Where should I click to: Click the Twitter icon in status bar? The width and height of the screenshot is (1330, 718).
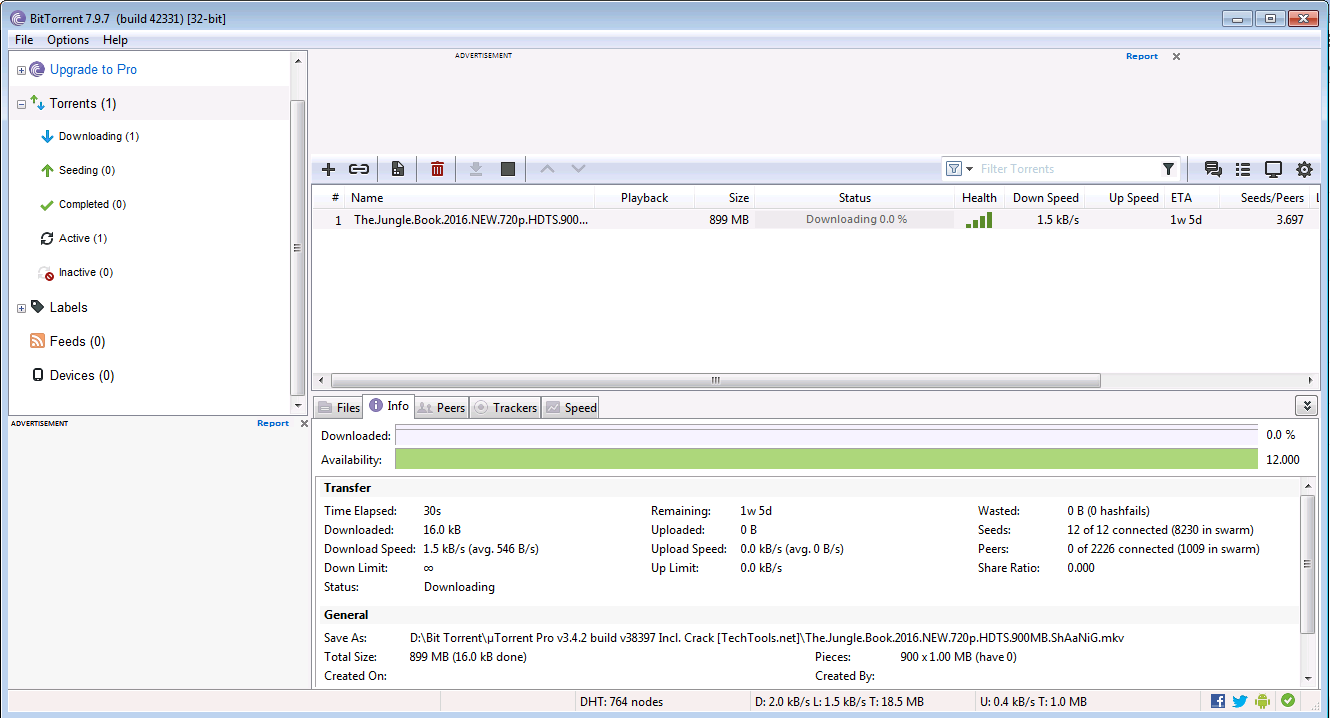click(x=1240, y=701)
